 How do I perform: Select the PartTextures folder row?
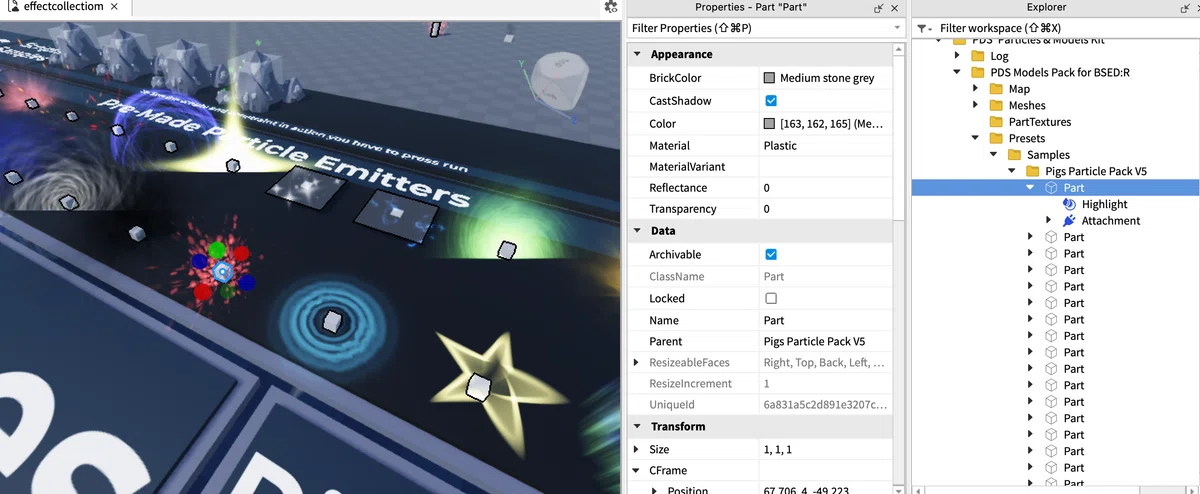pyautogui.click(x=1056, y=122)
